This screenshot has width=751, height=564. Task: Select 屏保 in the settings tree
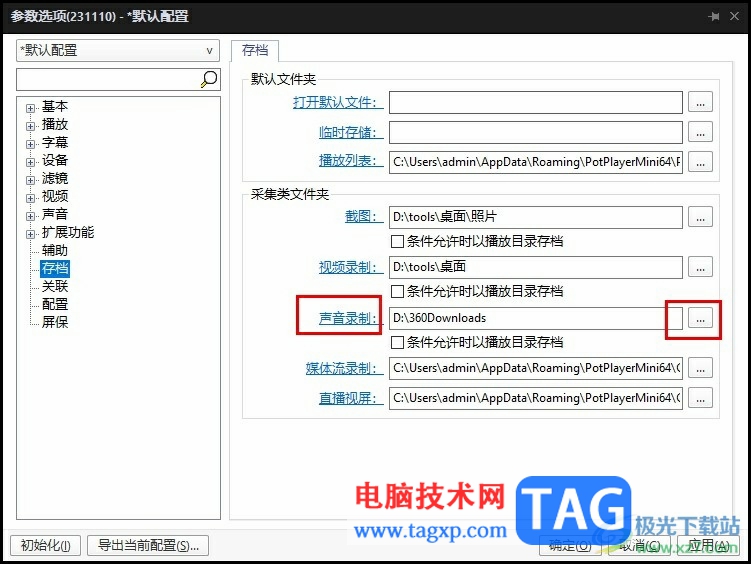coord(55,322)
